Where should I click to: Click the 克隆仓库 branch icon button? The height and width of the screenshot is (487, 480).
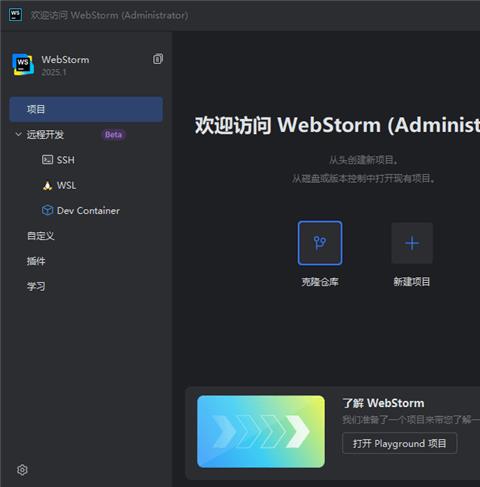320,243
